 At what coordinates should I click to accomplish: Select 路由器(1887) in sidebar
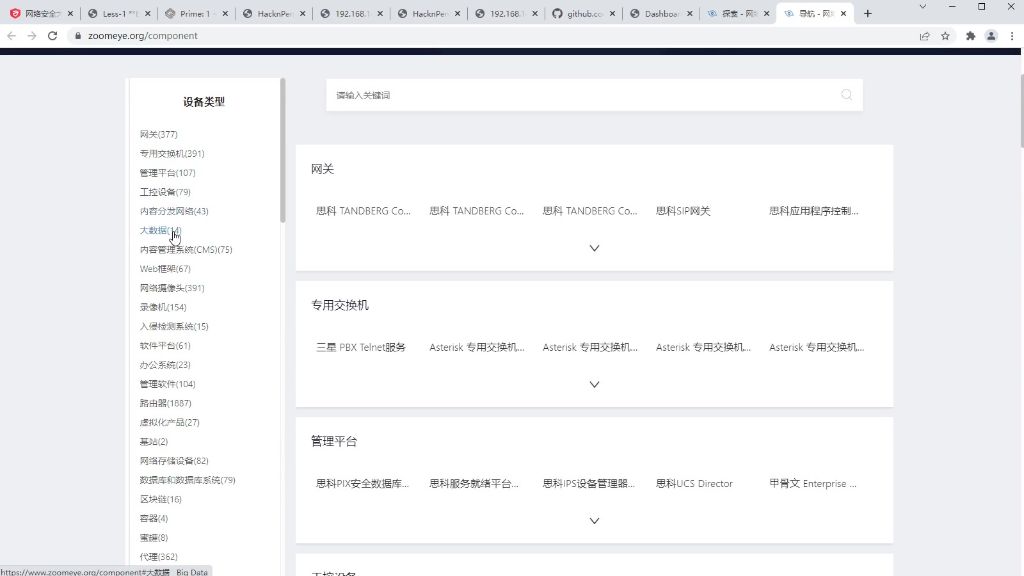(165, 404)
